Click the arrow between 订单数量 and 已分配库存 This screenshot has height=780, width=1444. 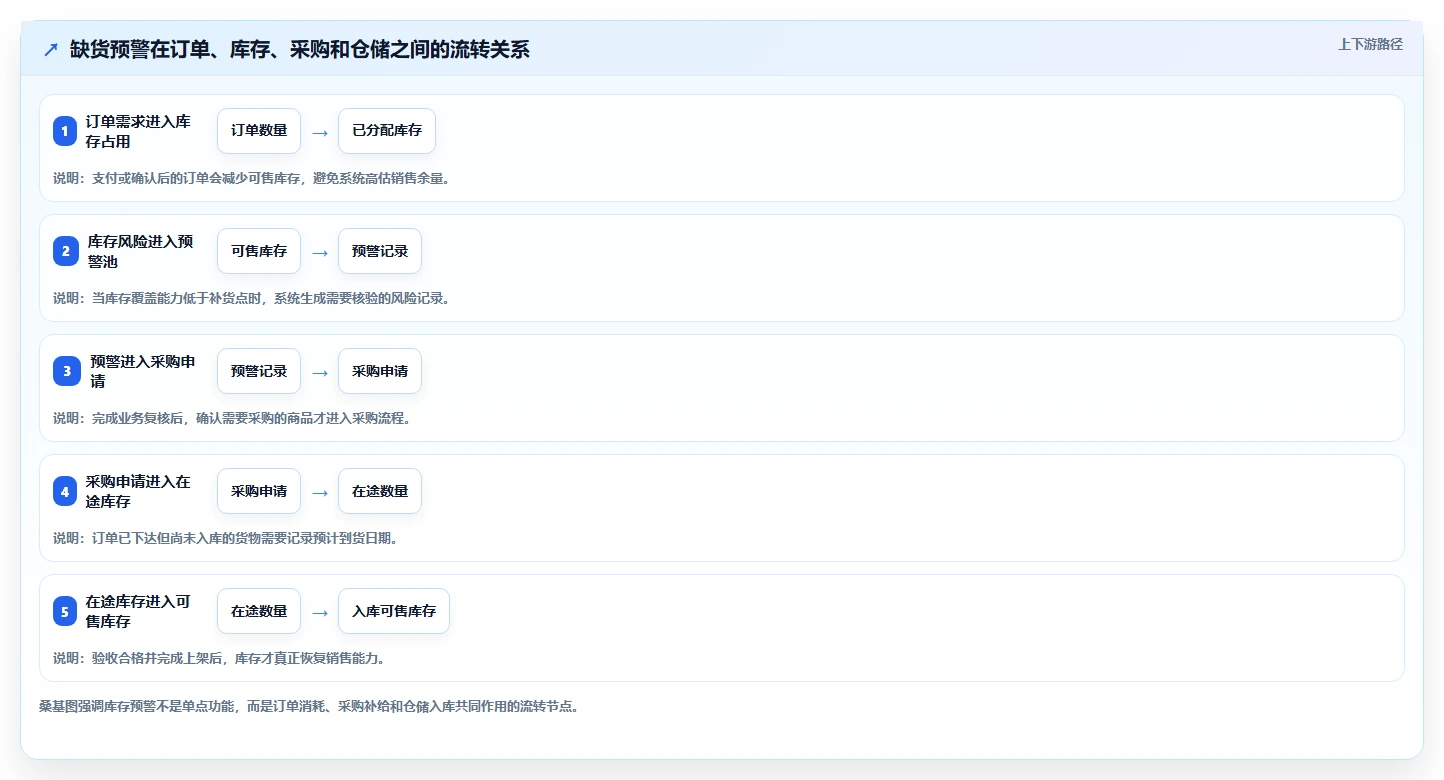pos(320,132)
